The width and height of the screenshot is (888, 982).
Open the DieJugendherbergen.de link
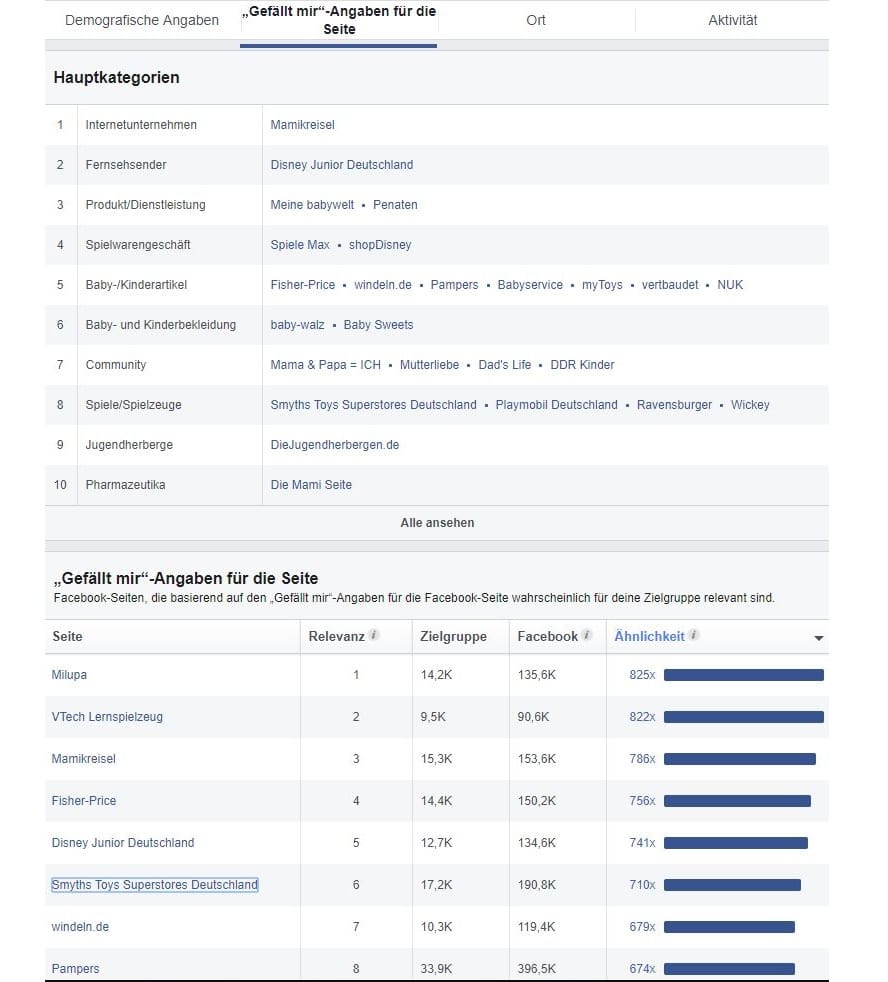[334, 445]
